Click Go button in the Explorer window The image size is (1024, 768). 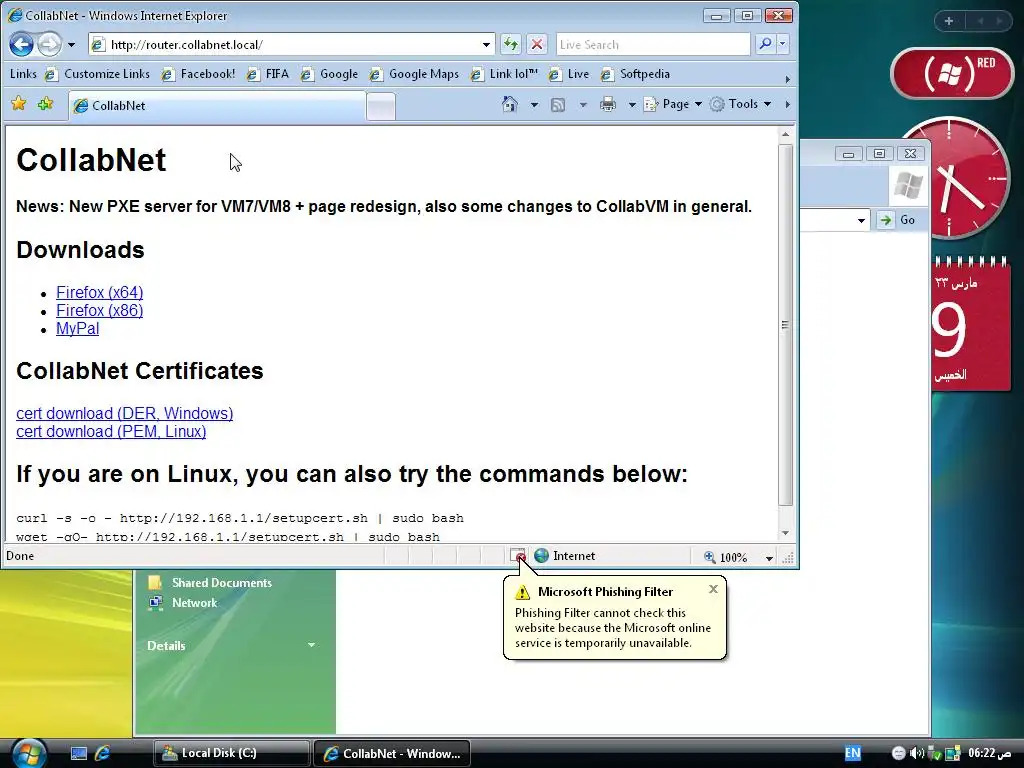[x=898, y=220]
